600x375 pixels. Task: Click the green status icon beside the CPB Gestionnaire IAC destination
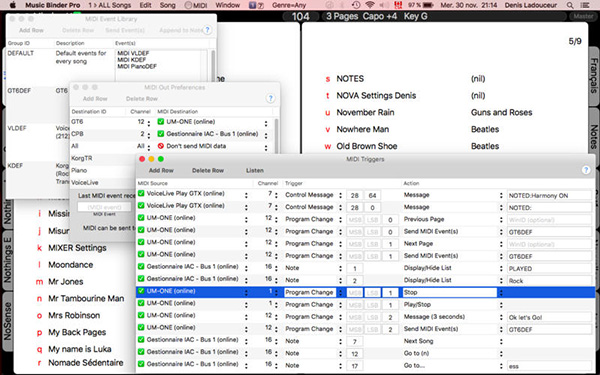click(x=161, y=134)
